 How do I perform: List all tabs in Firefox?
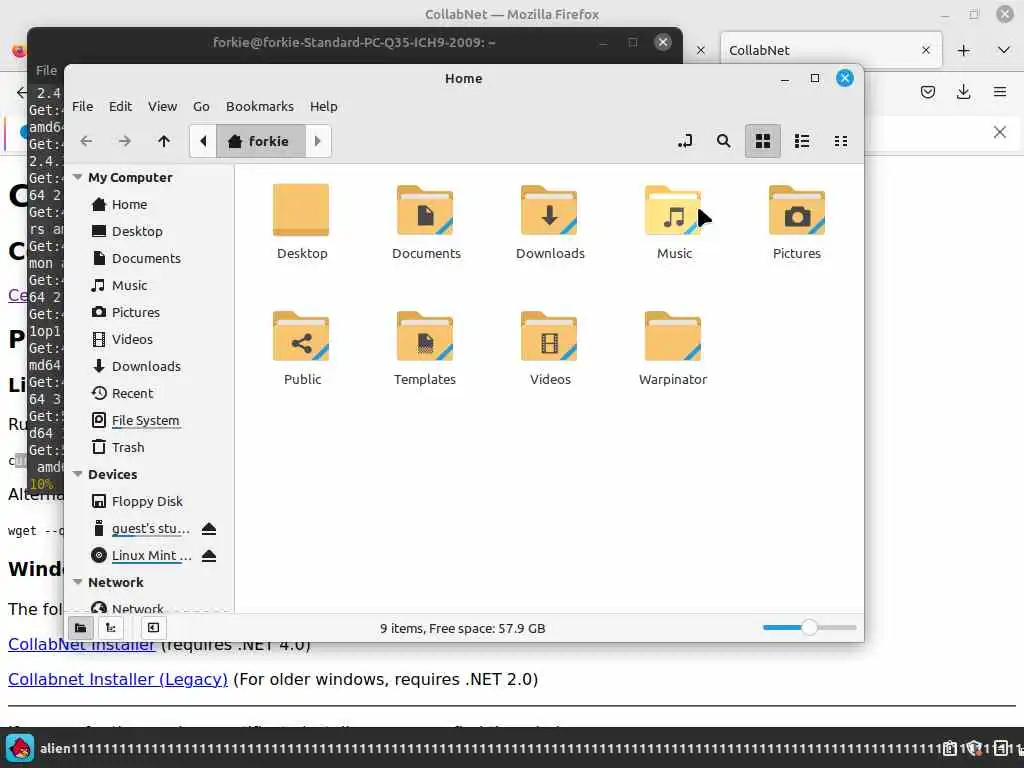(x=1004, y=50)
